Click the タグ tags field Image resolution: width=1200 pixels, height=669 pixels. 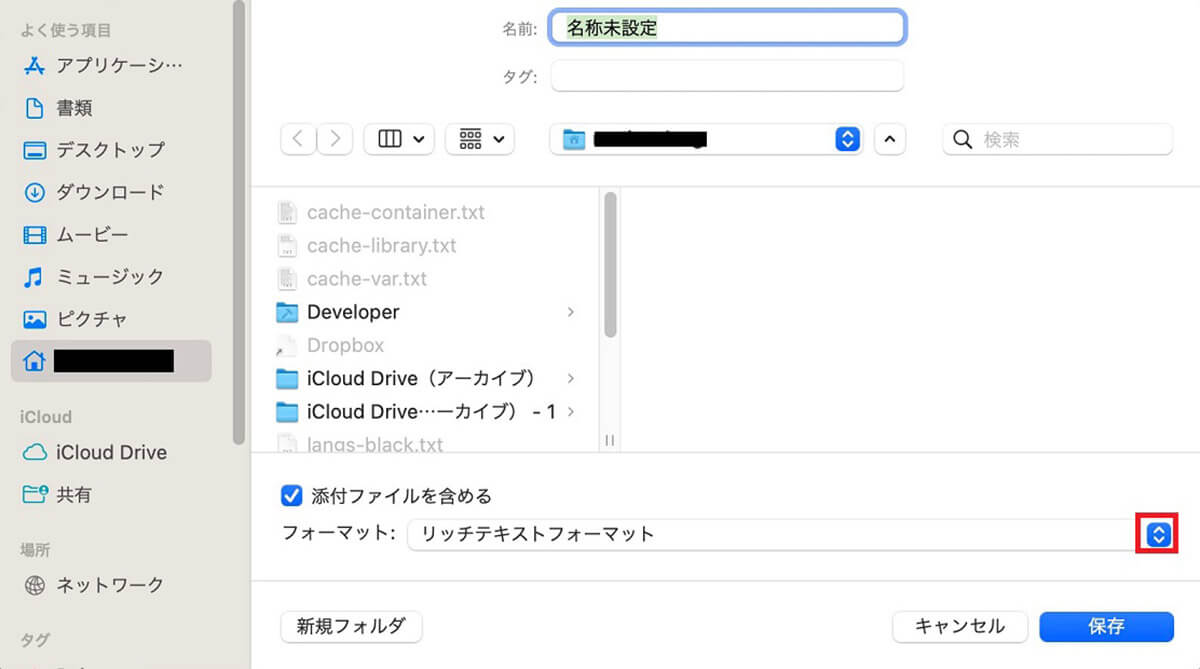tap(727, 76)
